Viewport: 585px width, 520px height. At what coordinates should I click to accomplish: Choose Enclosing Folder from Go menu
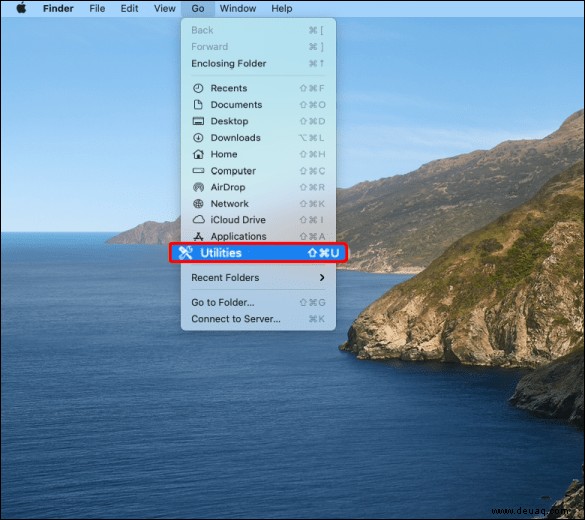click(x=258, y=63)
